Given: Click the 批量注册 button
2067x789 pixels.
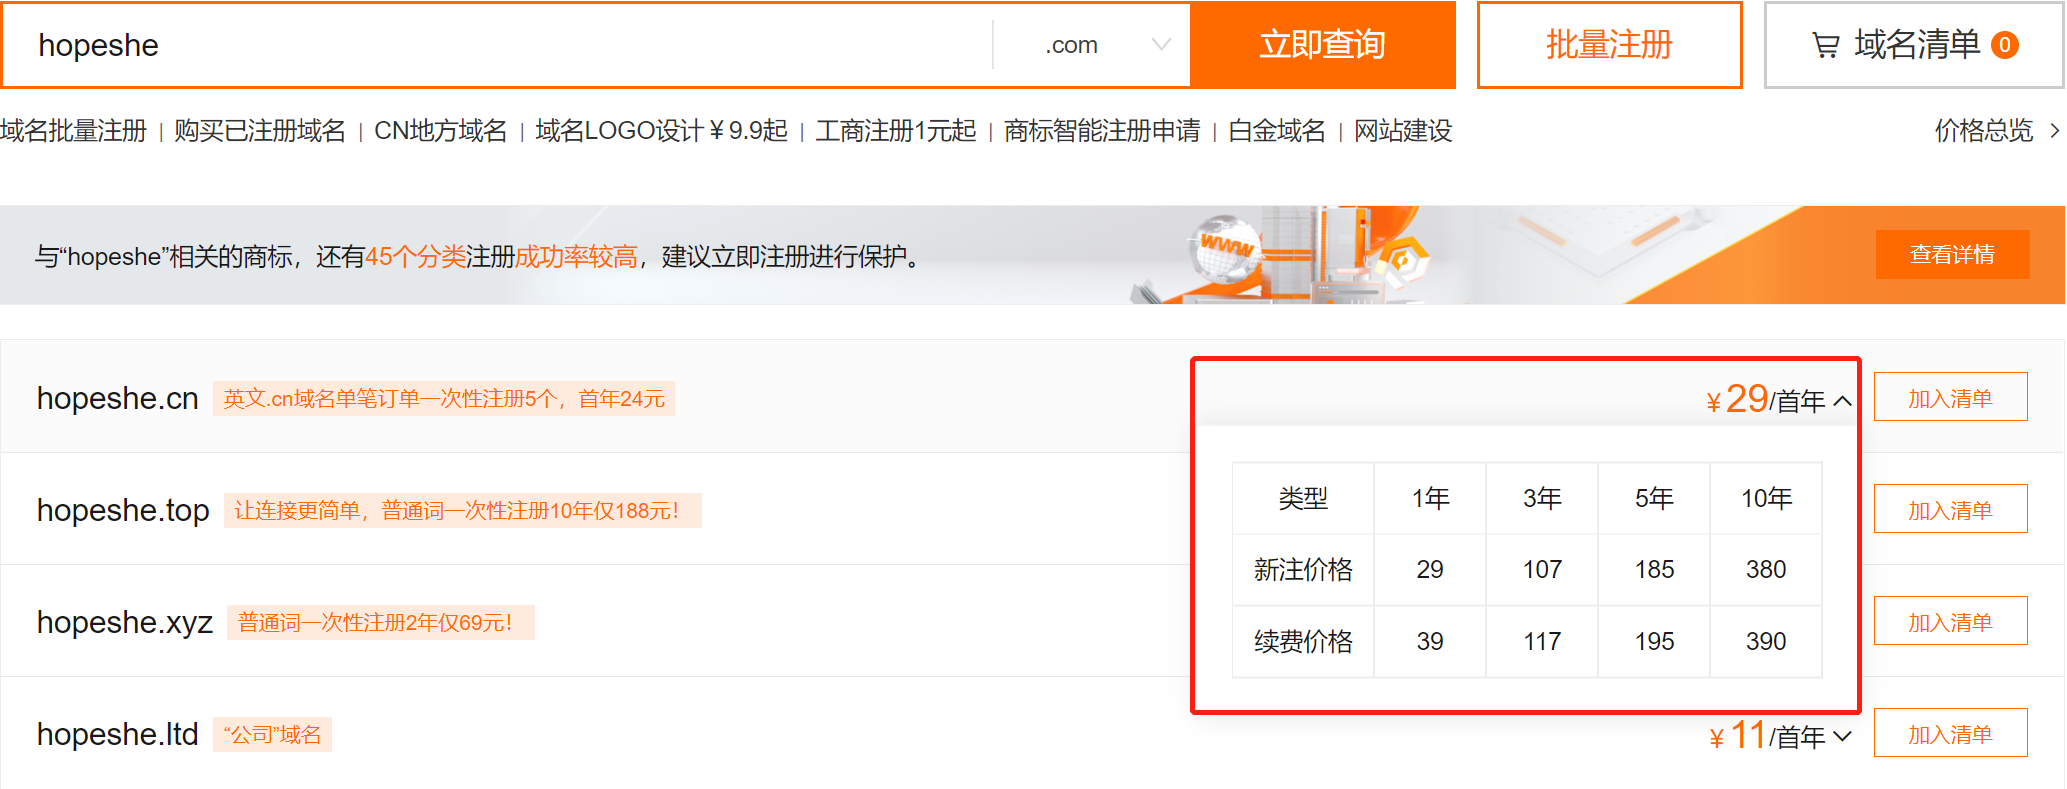Looking at the screenshot, I should (1609, 45).
